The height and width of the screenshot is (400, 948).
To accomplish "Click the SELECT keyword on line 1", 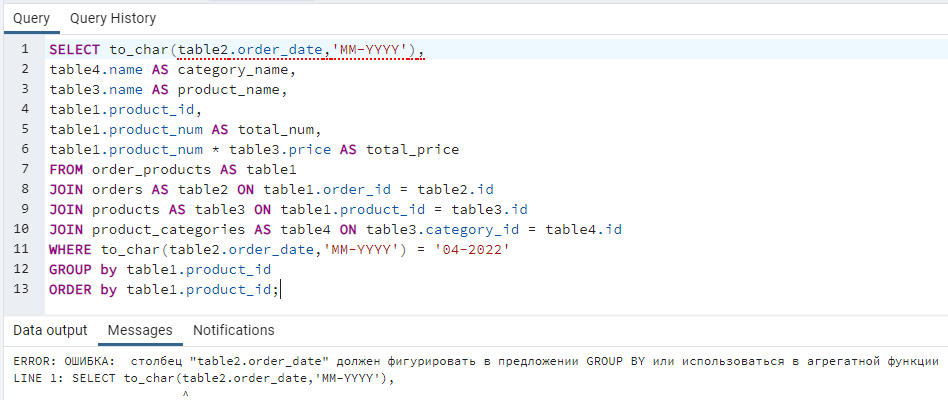I will pyautogui.click(x=75, y=50).
